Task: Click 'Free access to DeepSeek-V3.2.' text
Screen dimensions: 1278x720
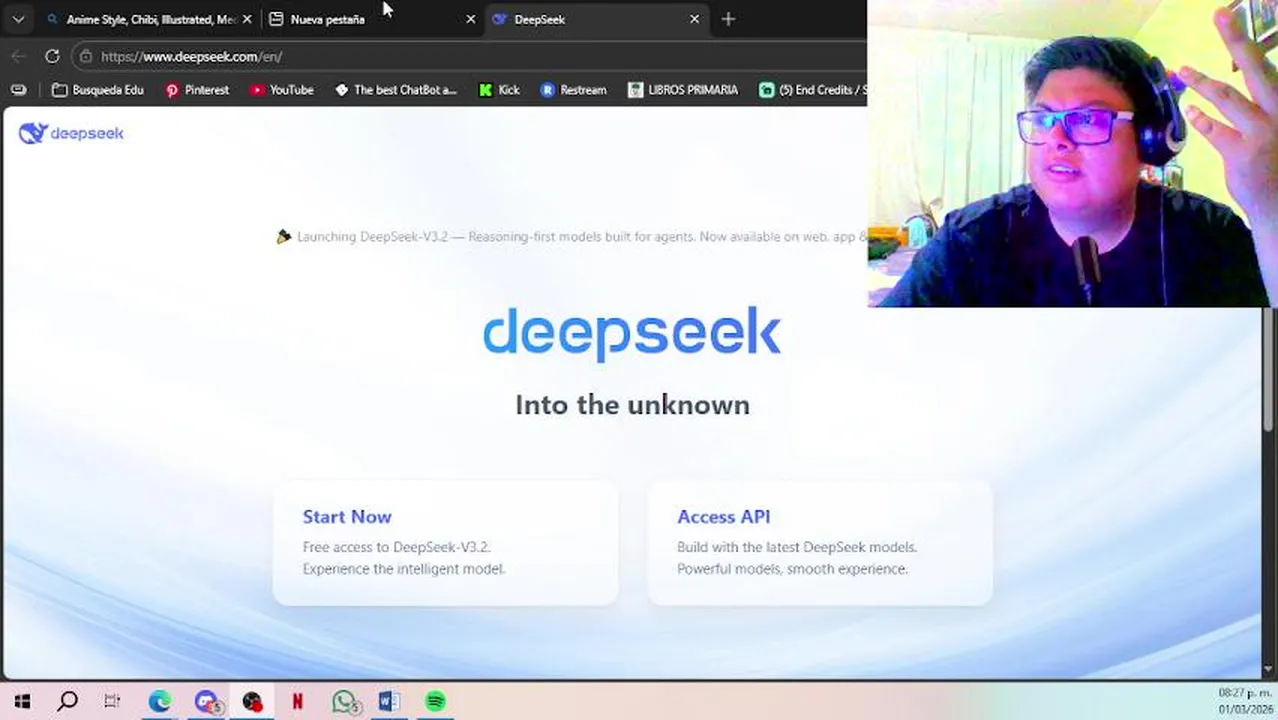Action: (x=396, y=547)
